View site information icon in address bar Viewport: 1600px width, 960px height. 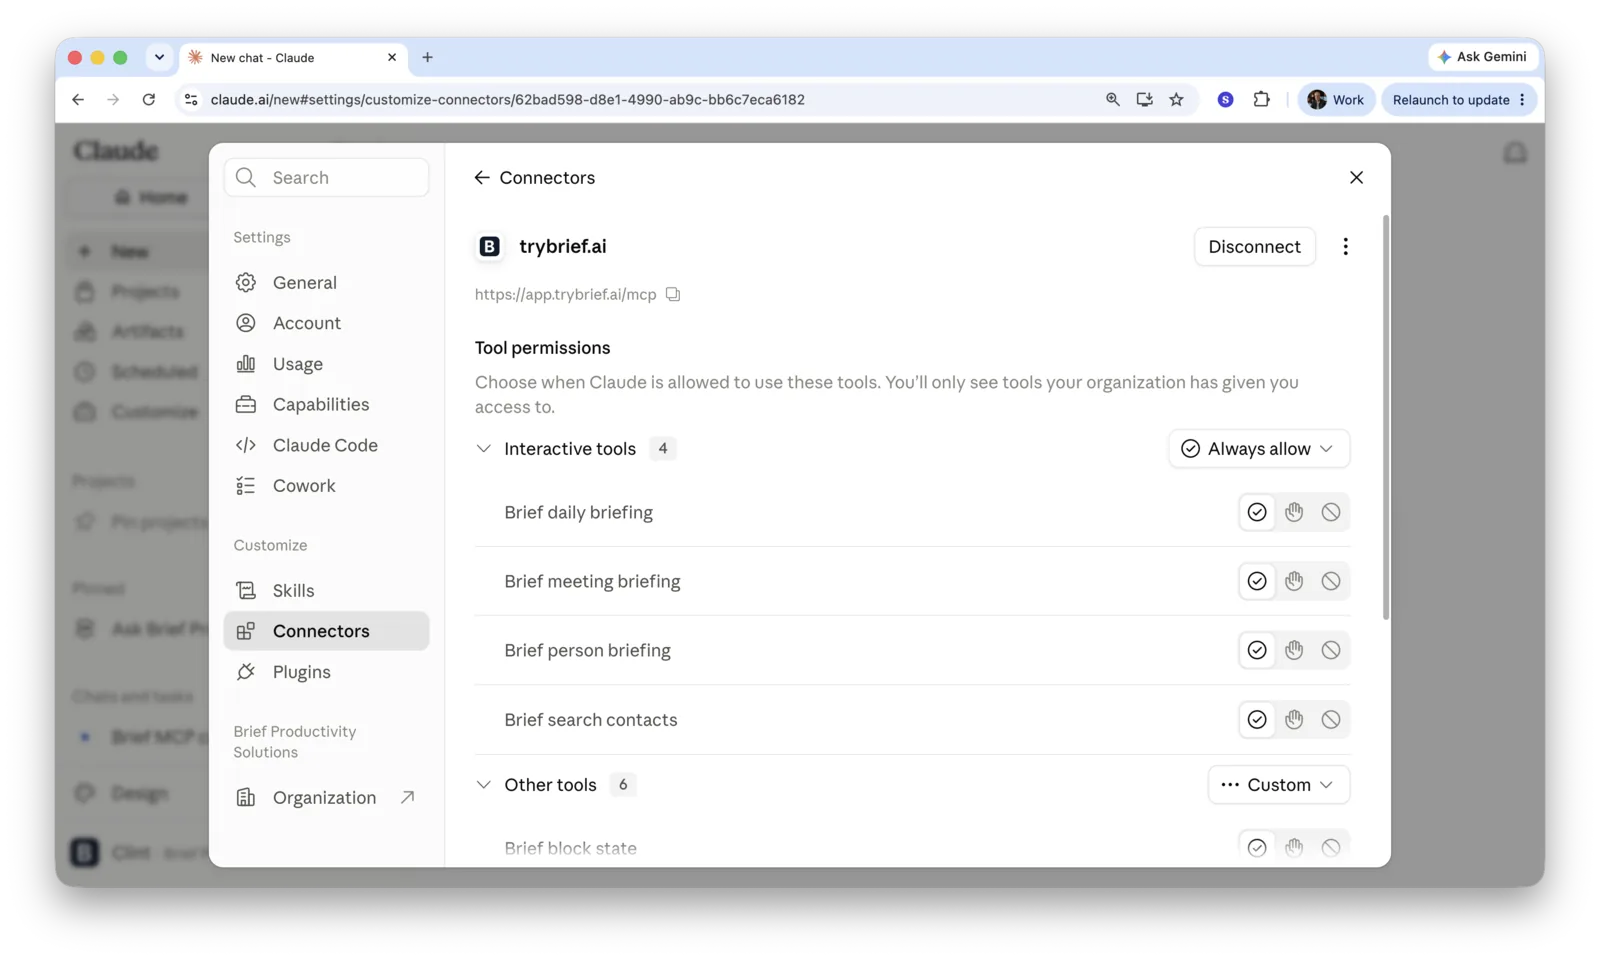pos(191,100)
